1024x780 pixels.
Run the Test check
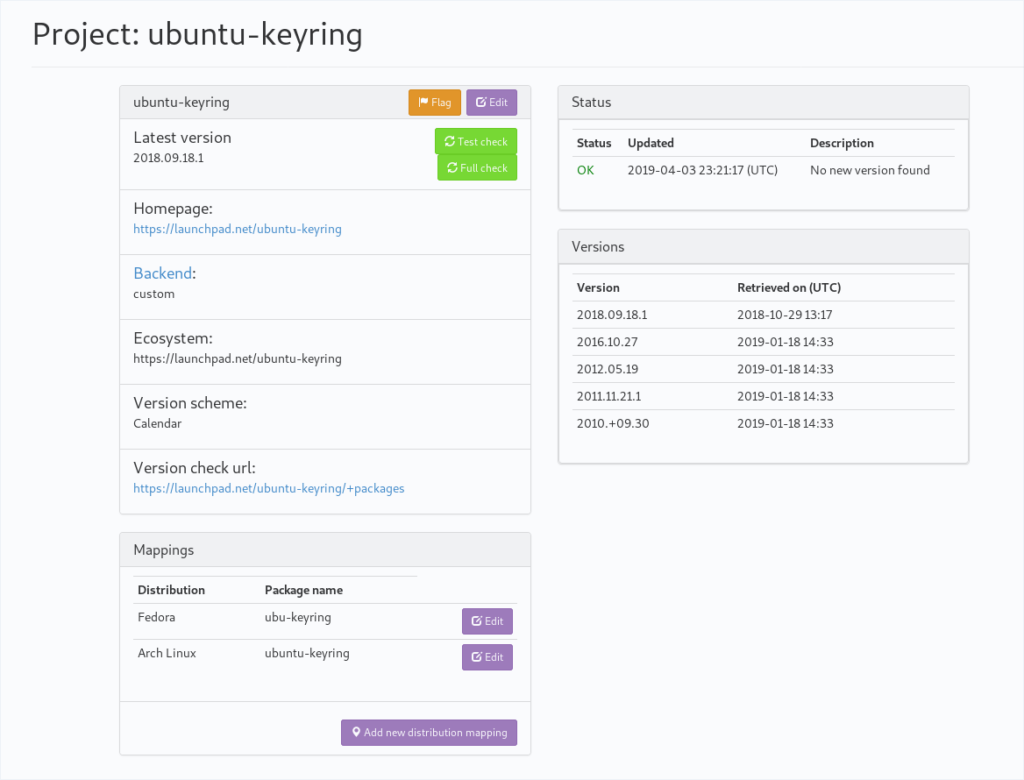coord(475,141)
